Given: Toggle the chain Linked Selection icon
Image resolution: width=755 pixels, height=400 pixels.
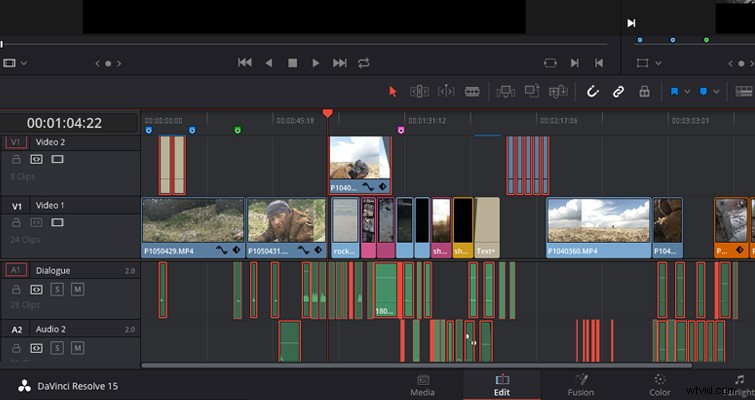Looking at the screenshot, I should 618,91.
